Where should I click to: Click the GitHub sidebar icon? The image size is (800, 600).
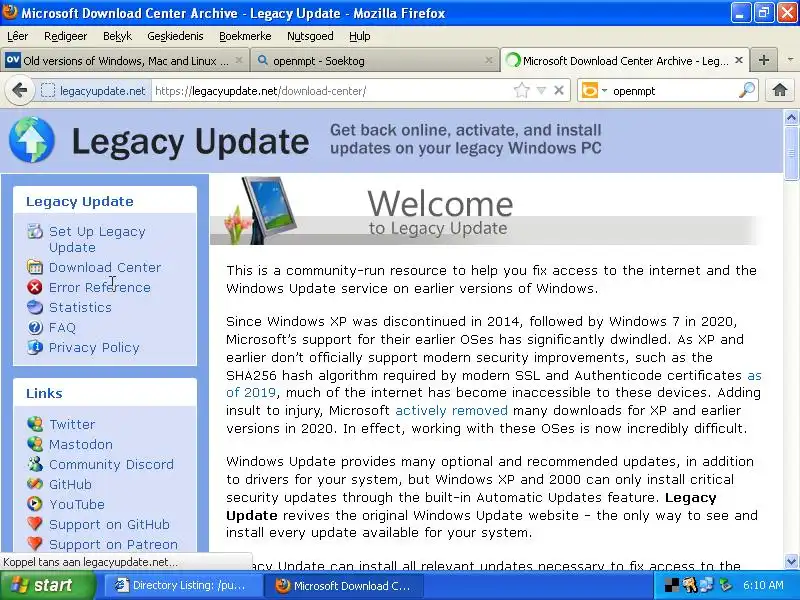[35, 484]
